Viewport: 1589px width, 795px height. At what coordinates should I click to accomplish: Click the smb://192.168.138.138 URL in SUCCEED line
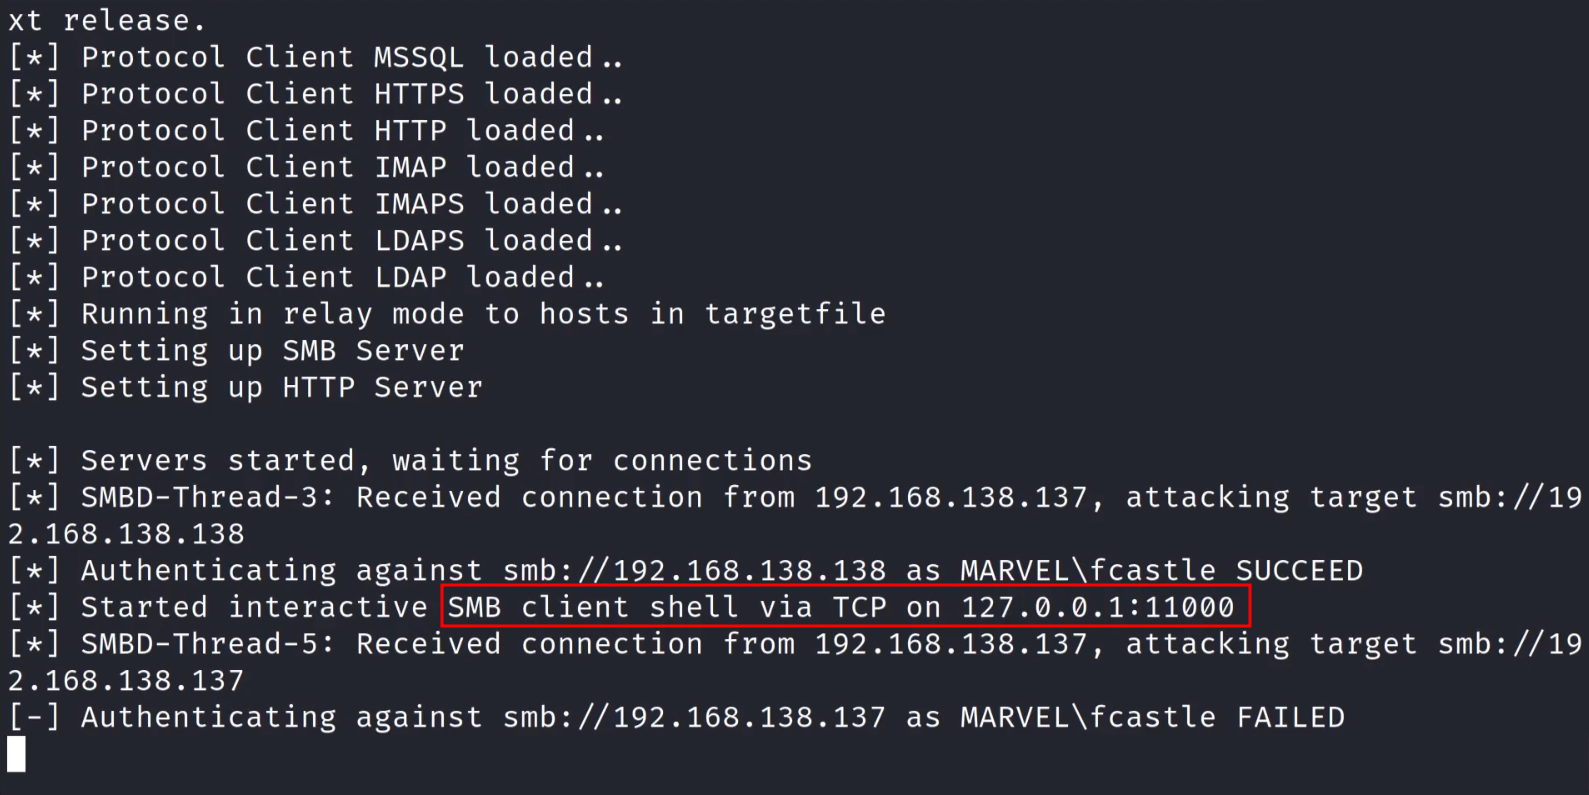694,570
